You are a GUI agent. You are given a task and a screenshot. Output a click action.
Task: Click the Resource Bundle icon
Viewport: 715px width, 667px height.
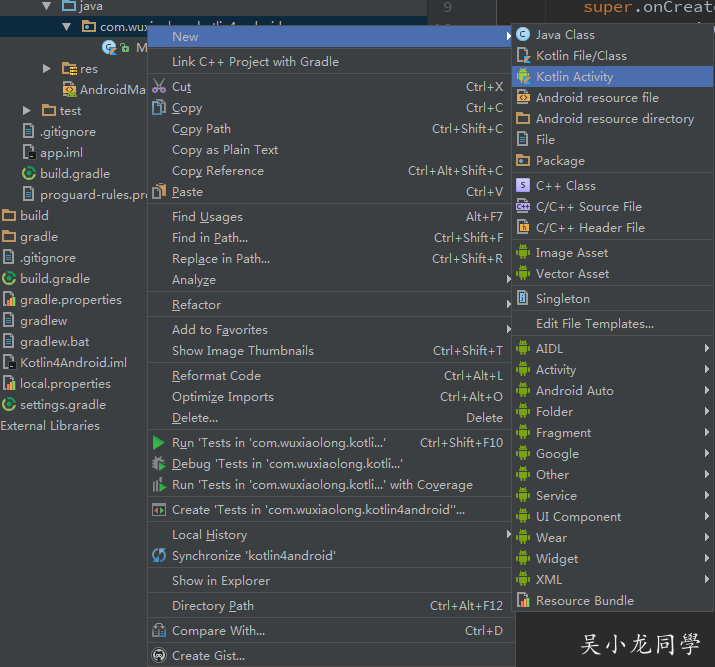pos(523,600)
